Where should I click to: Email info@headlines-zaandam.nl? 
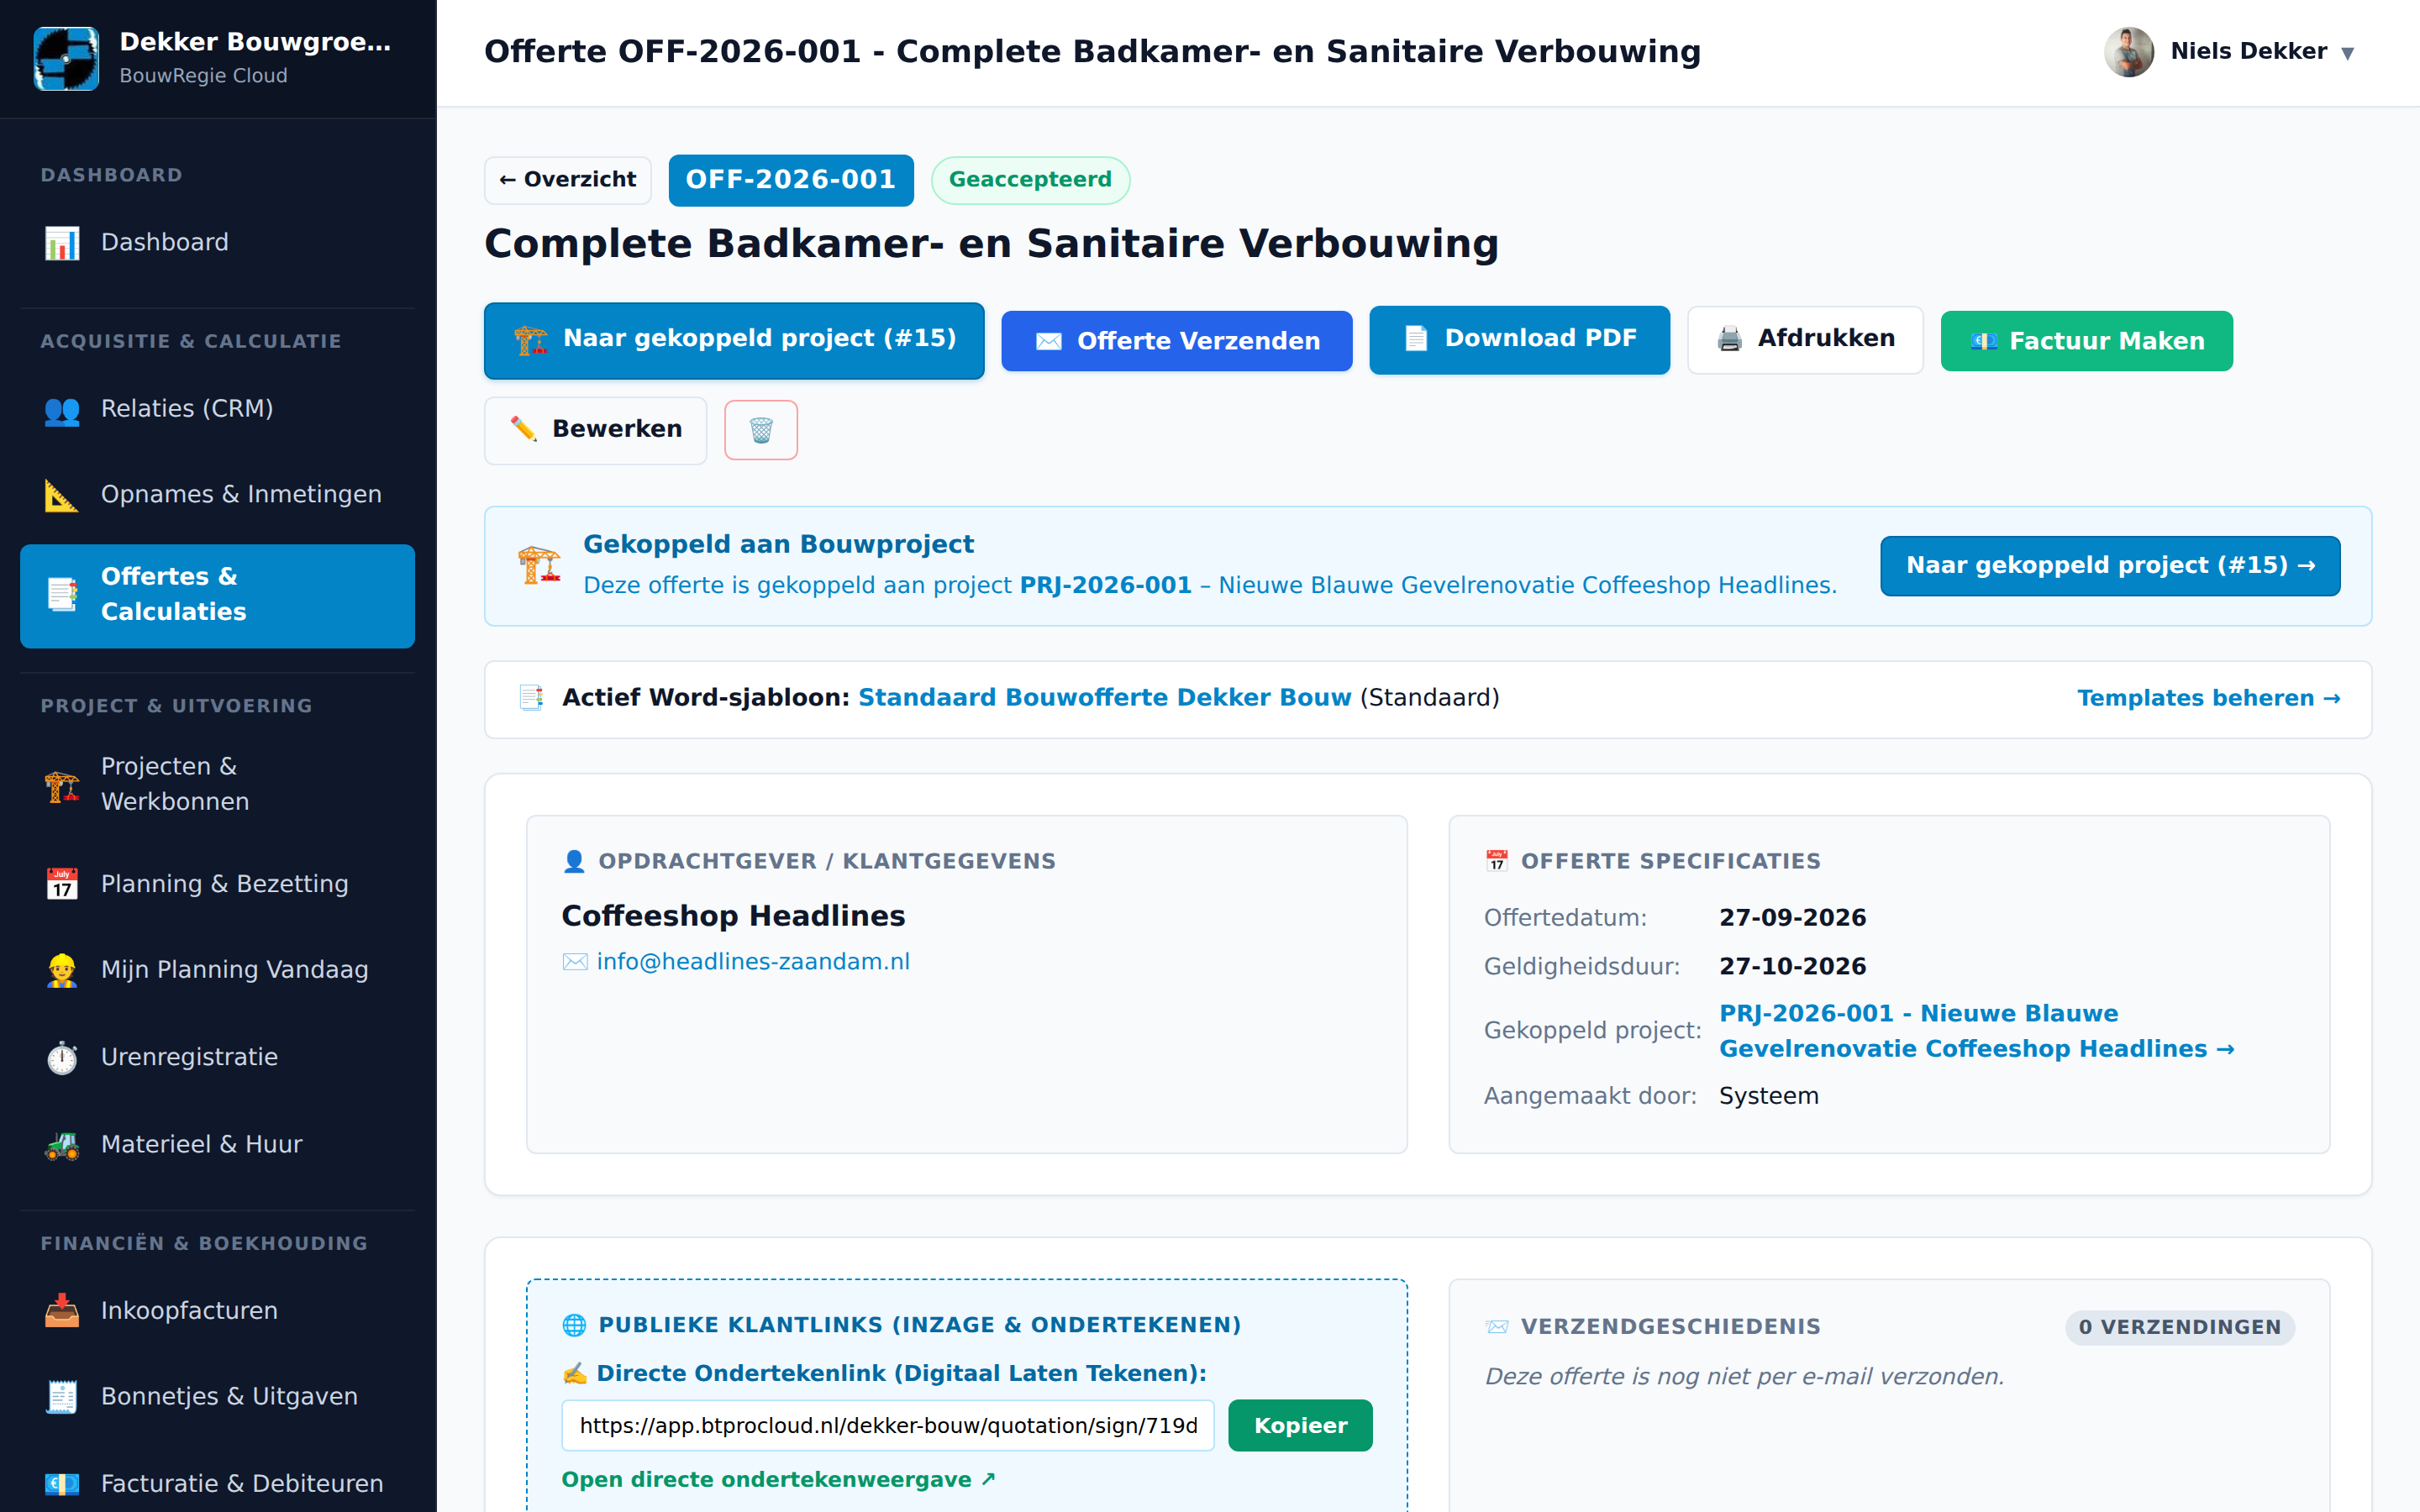coord(753,962)
